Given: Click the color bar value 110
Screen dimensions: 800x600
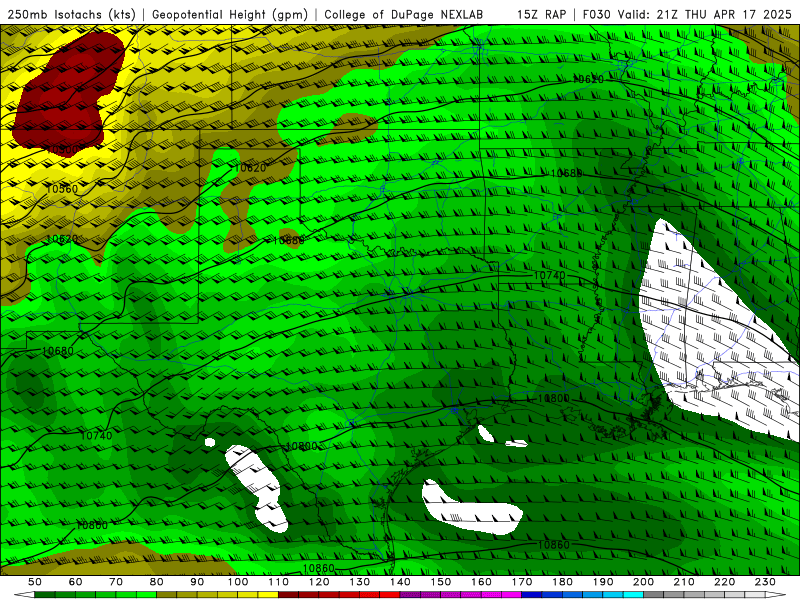Looking at the screenshot, I should click(x=278, y=582).
